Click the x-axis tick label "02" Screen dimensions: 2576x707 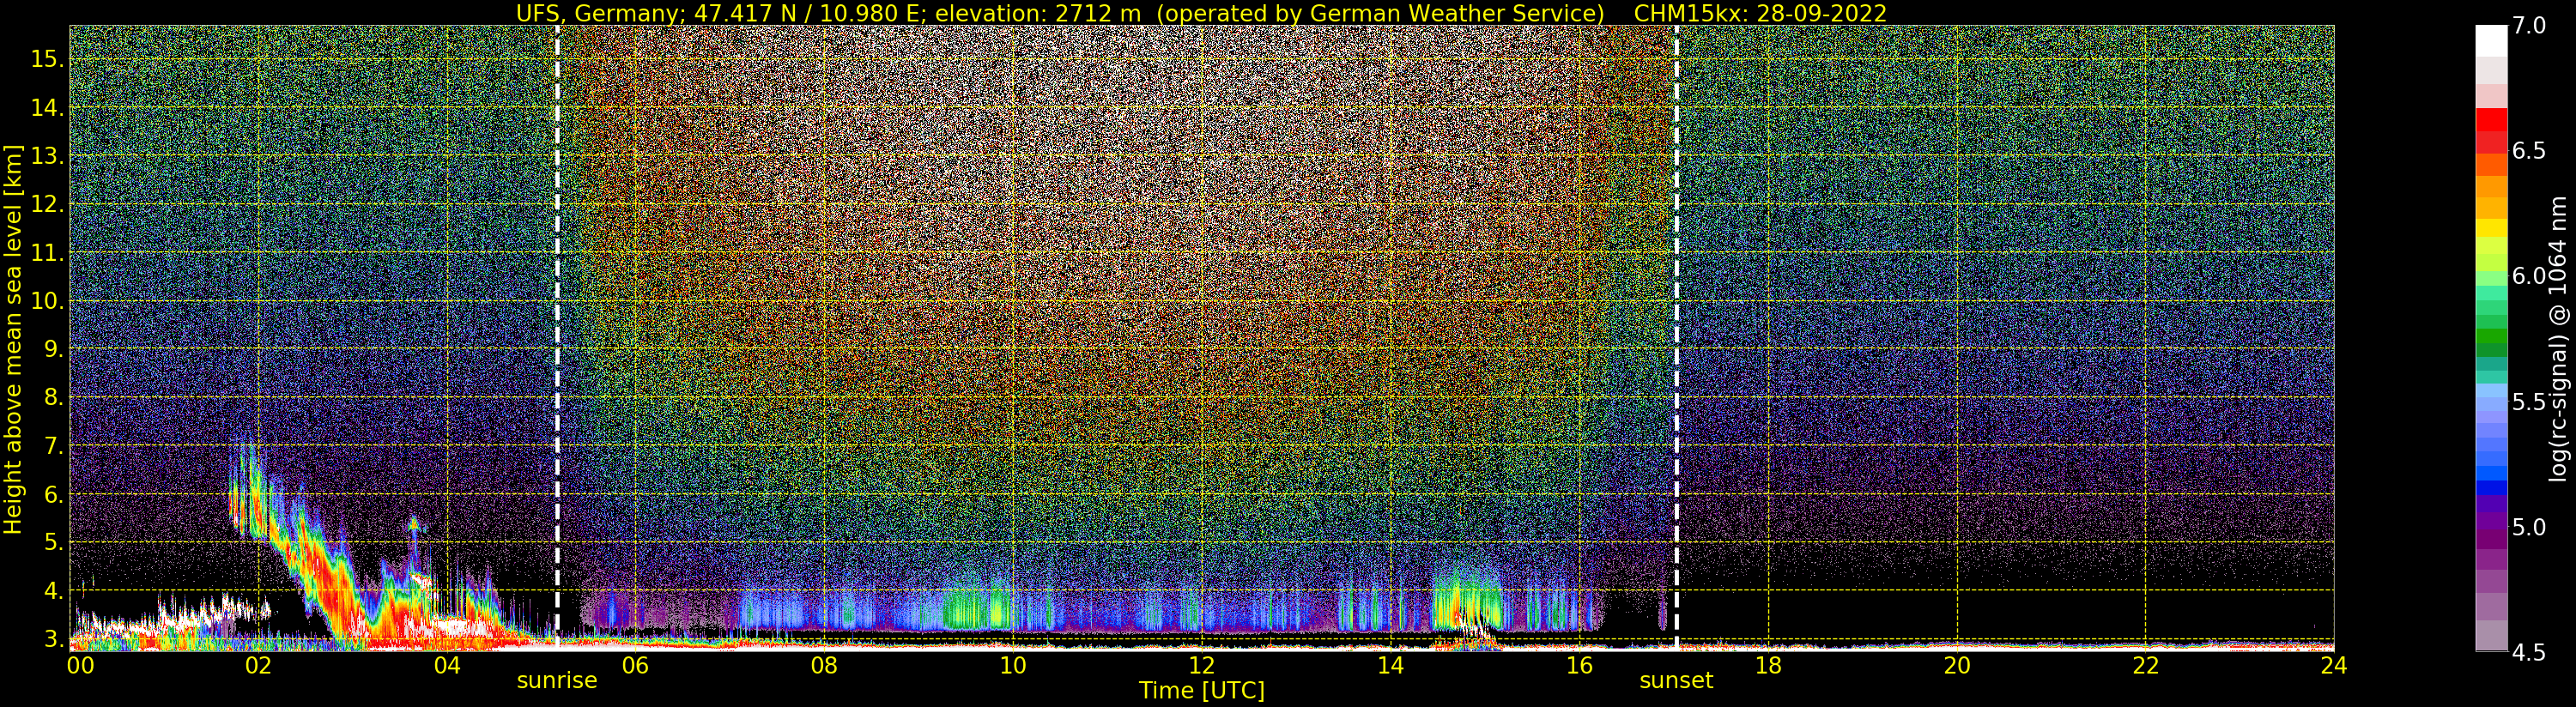[258, 666]
